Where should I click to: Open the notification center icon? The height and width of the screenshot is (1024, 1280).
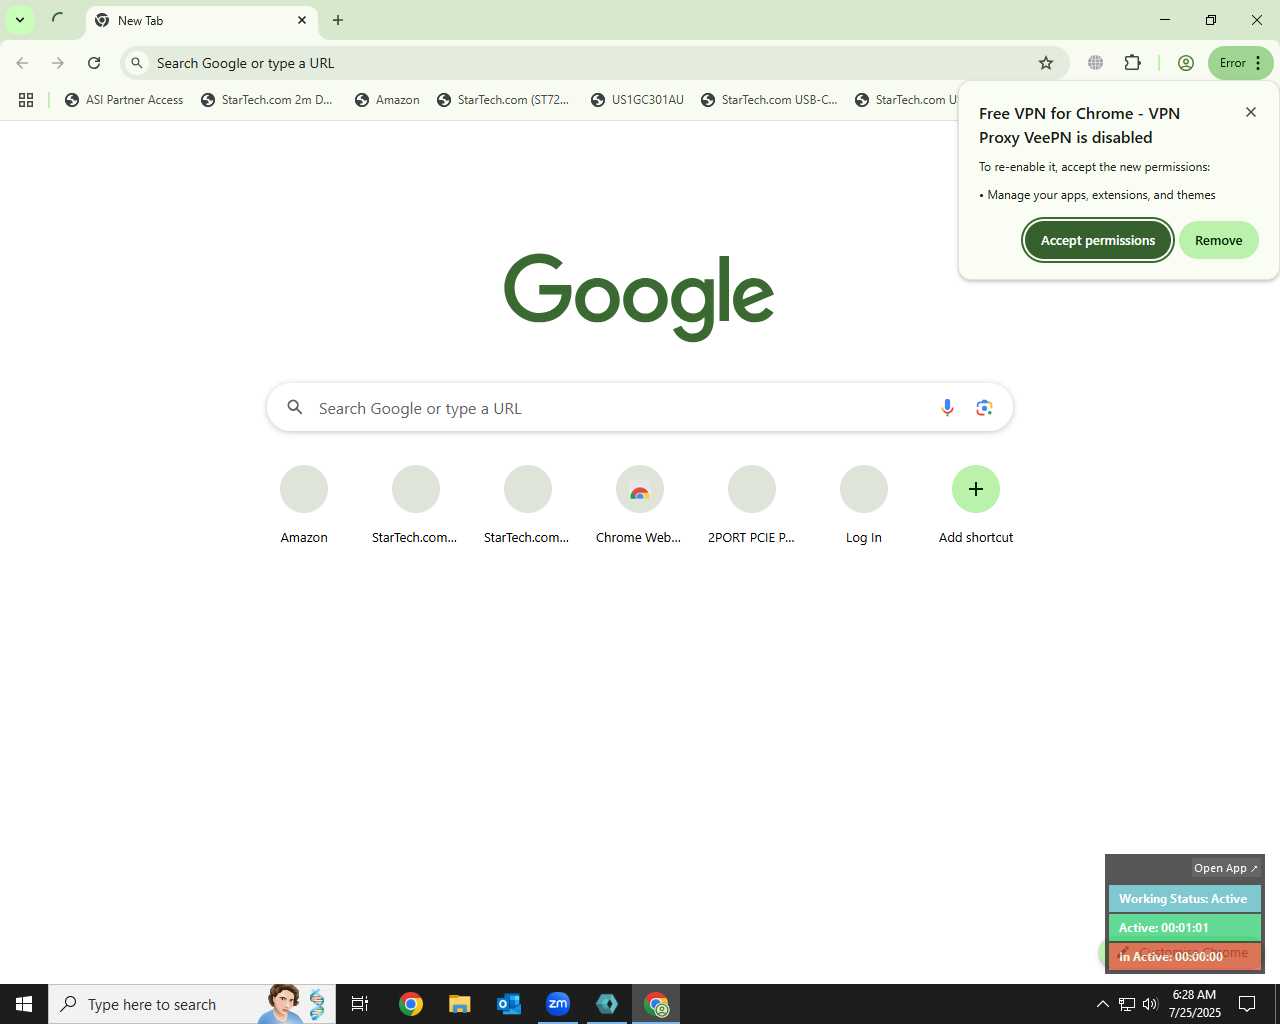(1247, 1004)
